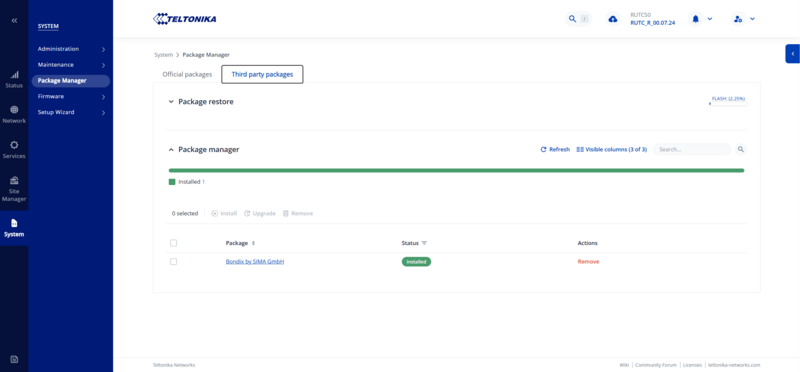Open the Visible columns (3 of 3) selector

[612, 150]
